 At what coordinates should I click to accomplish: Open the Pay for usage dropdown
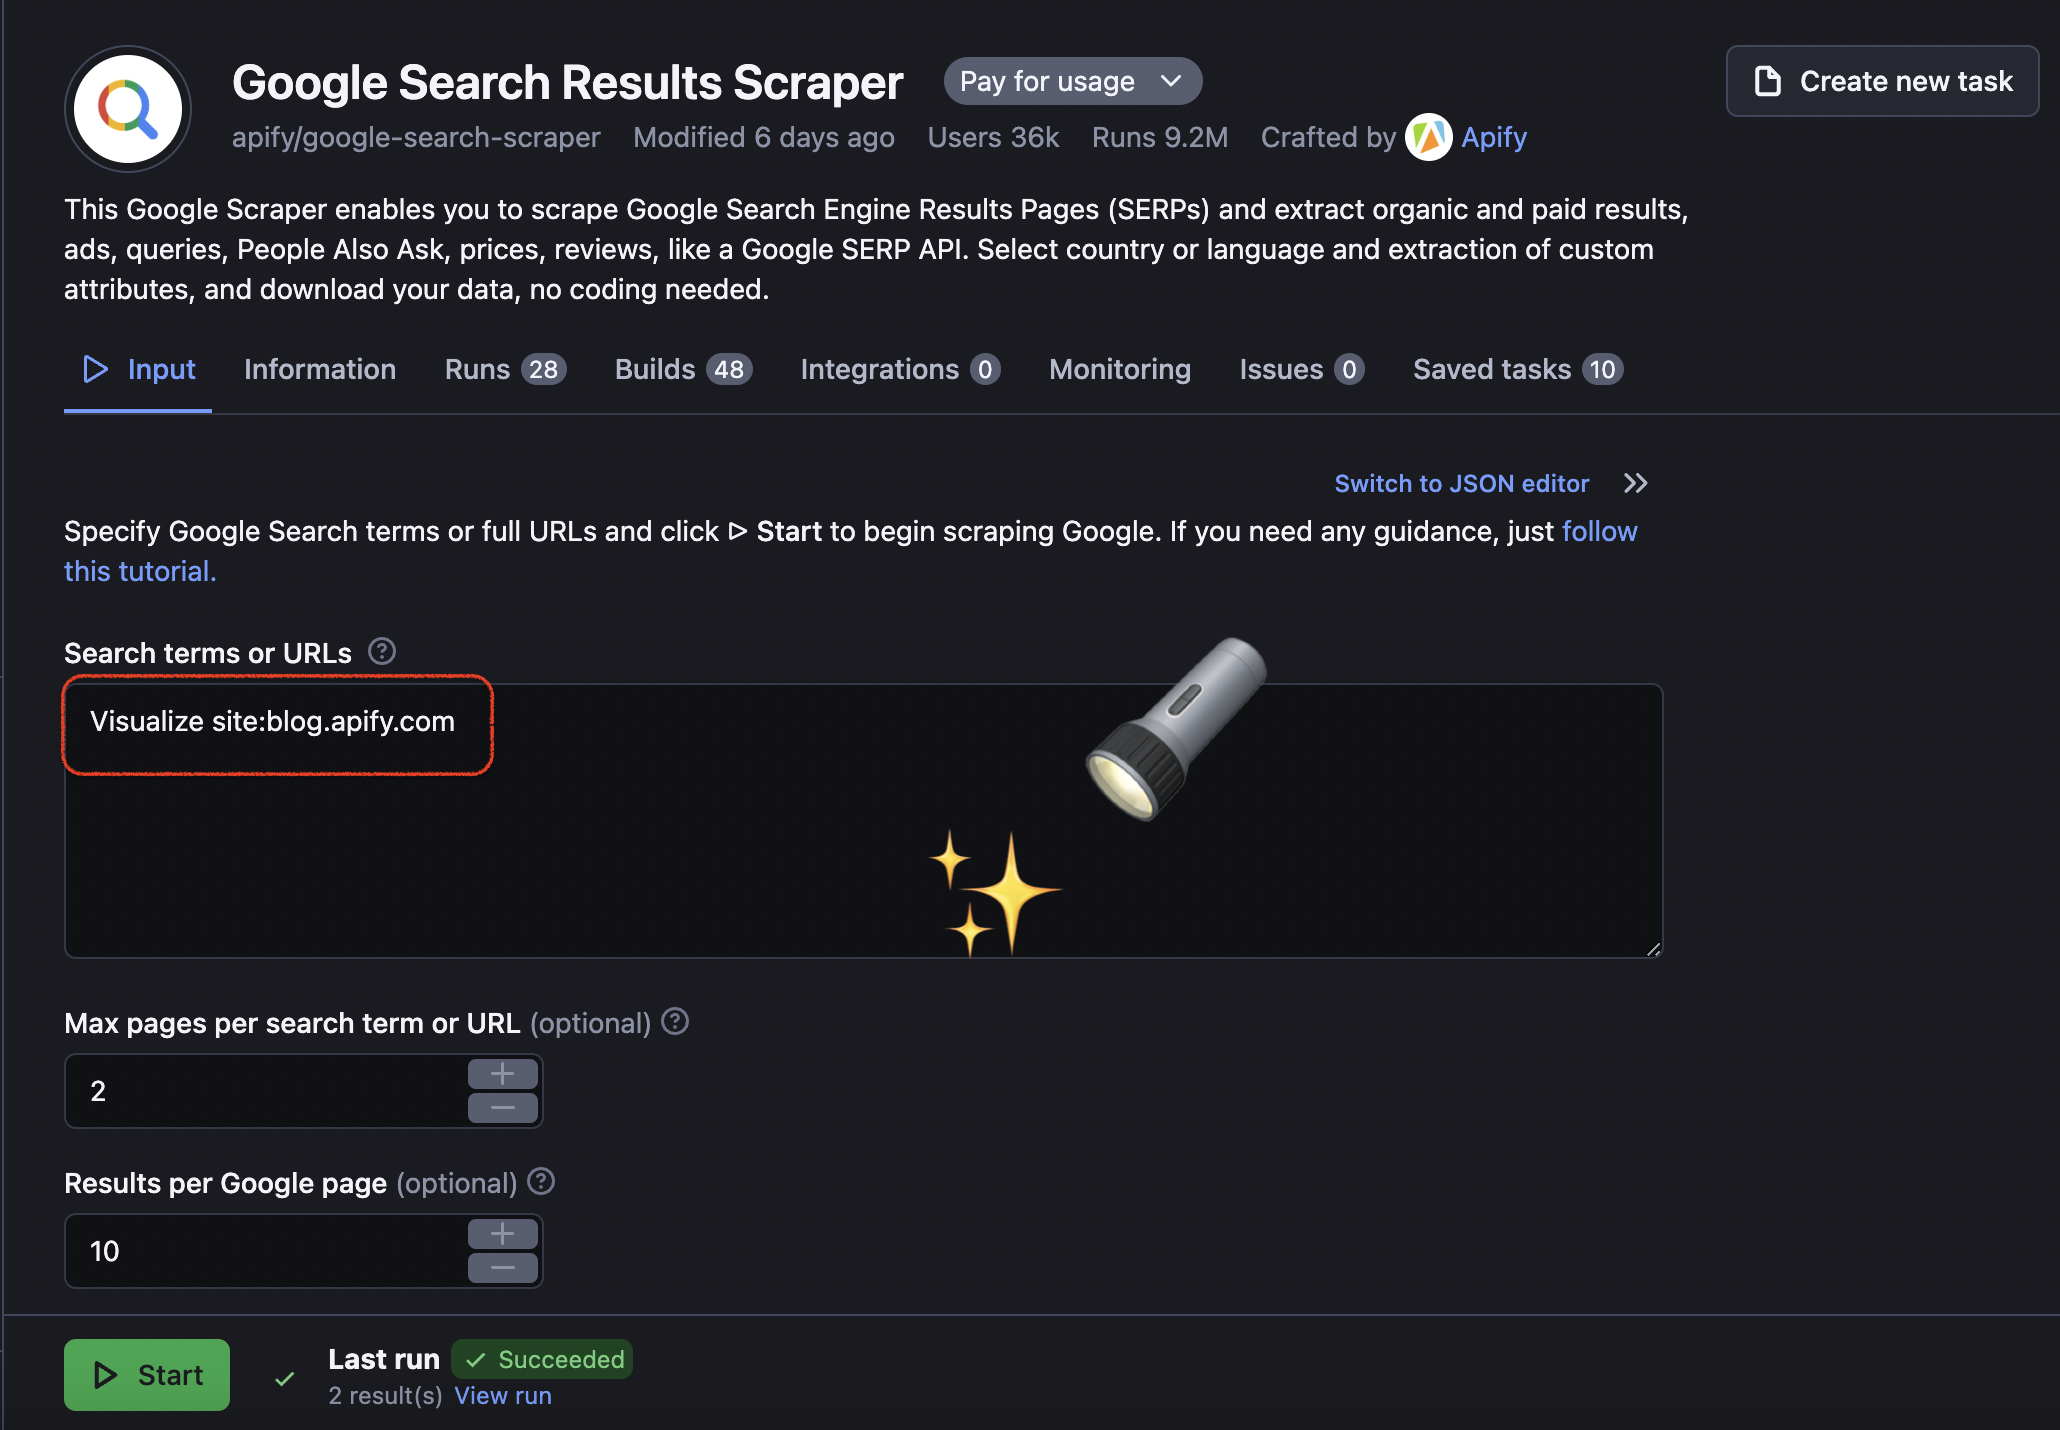pyautogui.click(x=1072, y=81)
